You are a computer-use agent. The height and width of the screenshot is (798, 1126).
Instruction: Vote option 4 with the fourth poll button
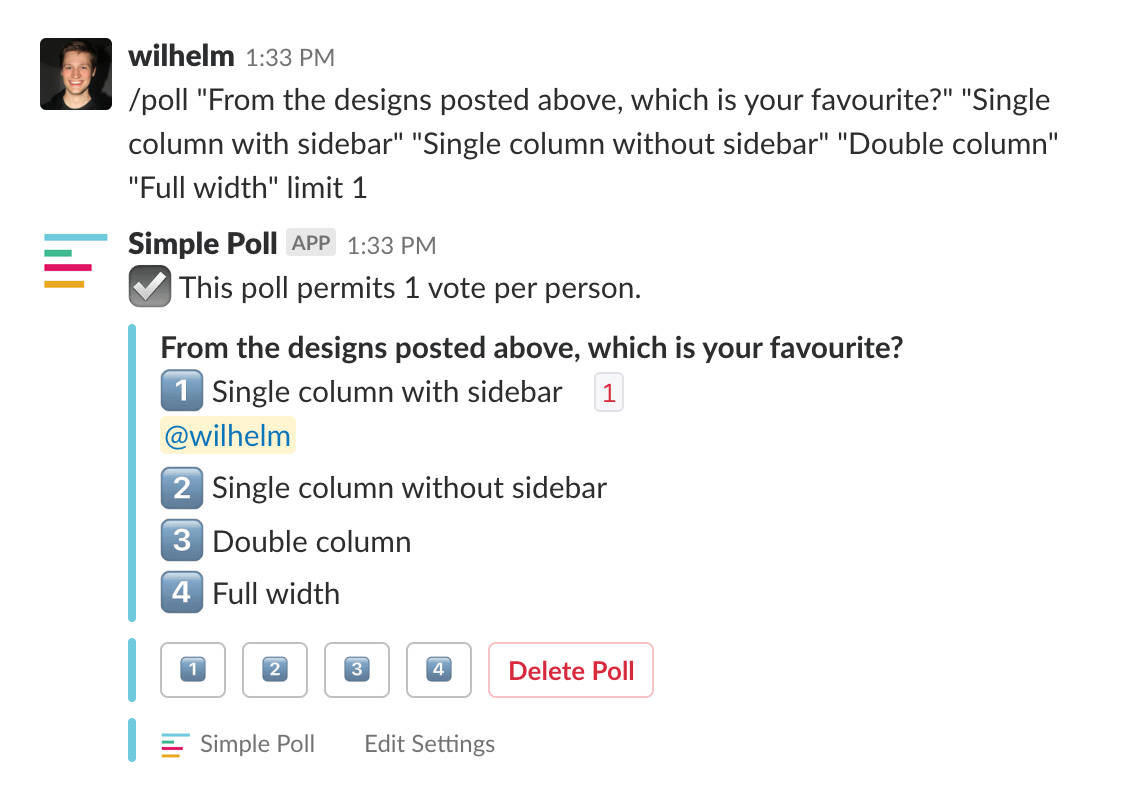tap(438, 670)
